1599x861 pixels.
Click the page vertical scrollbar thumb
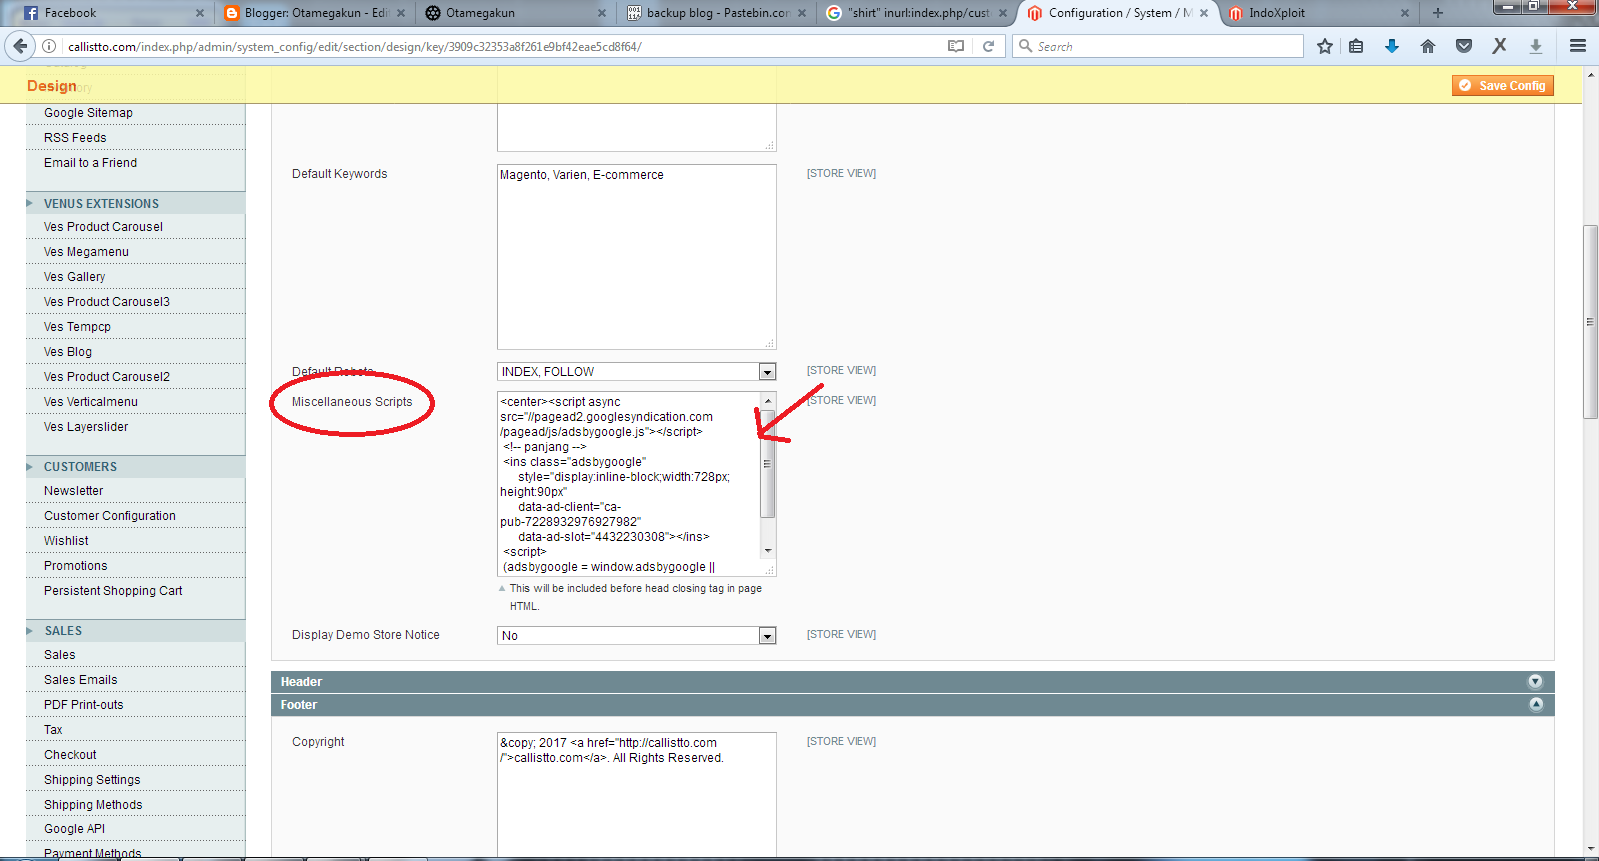pos(1590,322)
